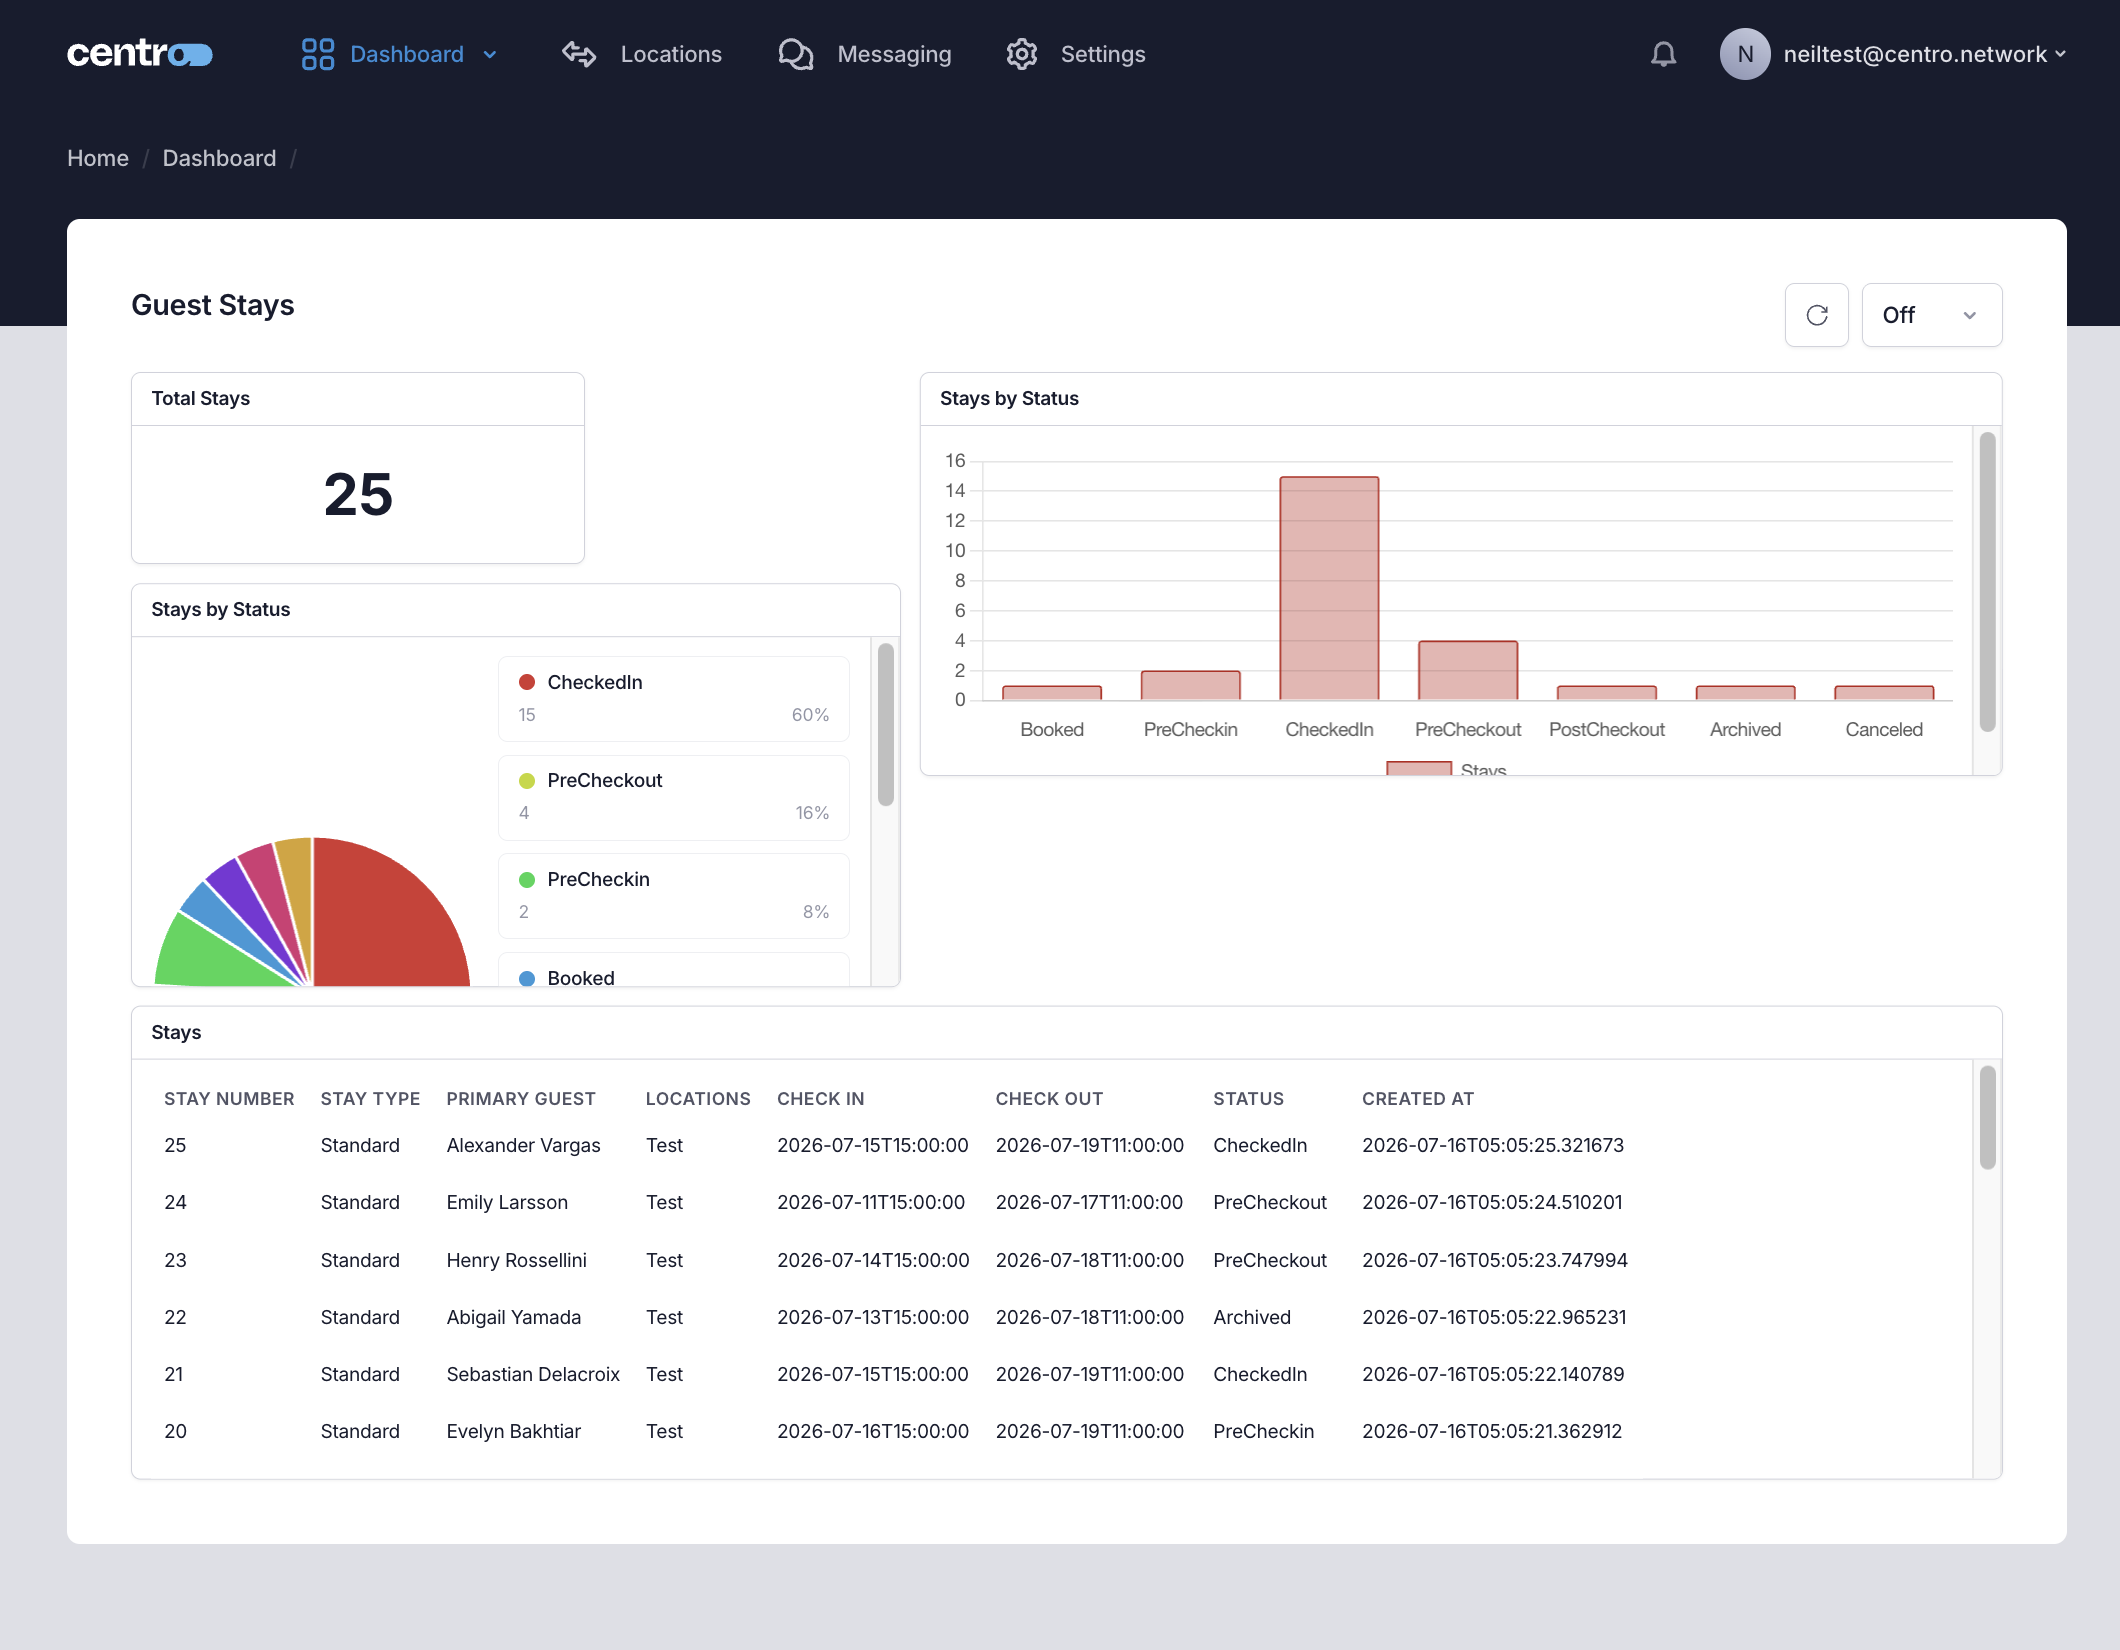Click the STATUS column header

pos(1248,1099)
